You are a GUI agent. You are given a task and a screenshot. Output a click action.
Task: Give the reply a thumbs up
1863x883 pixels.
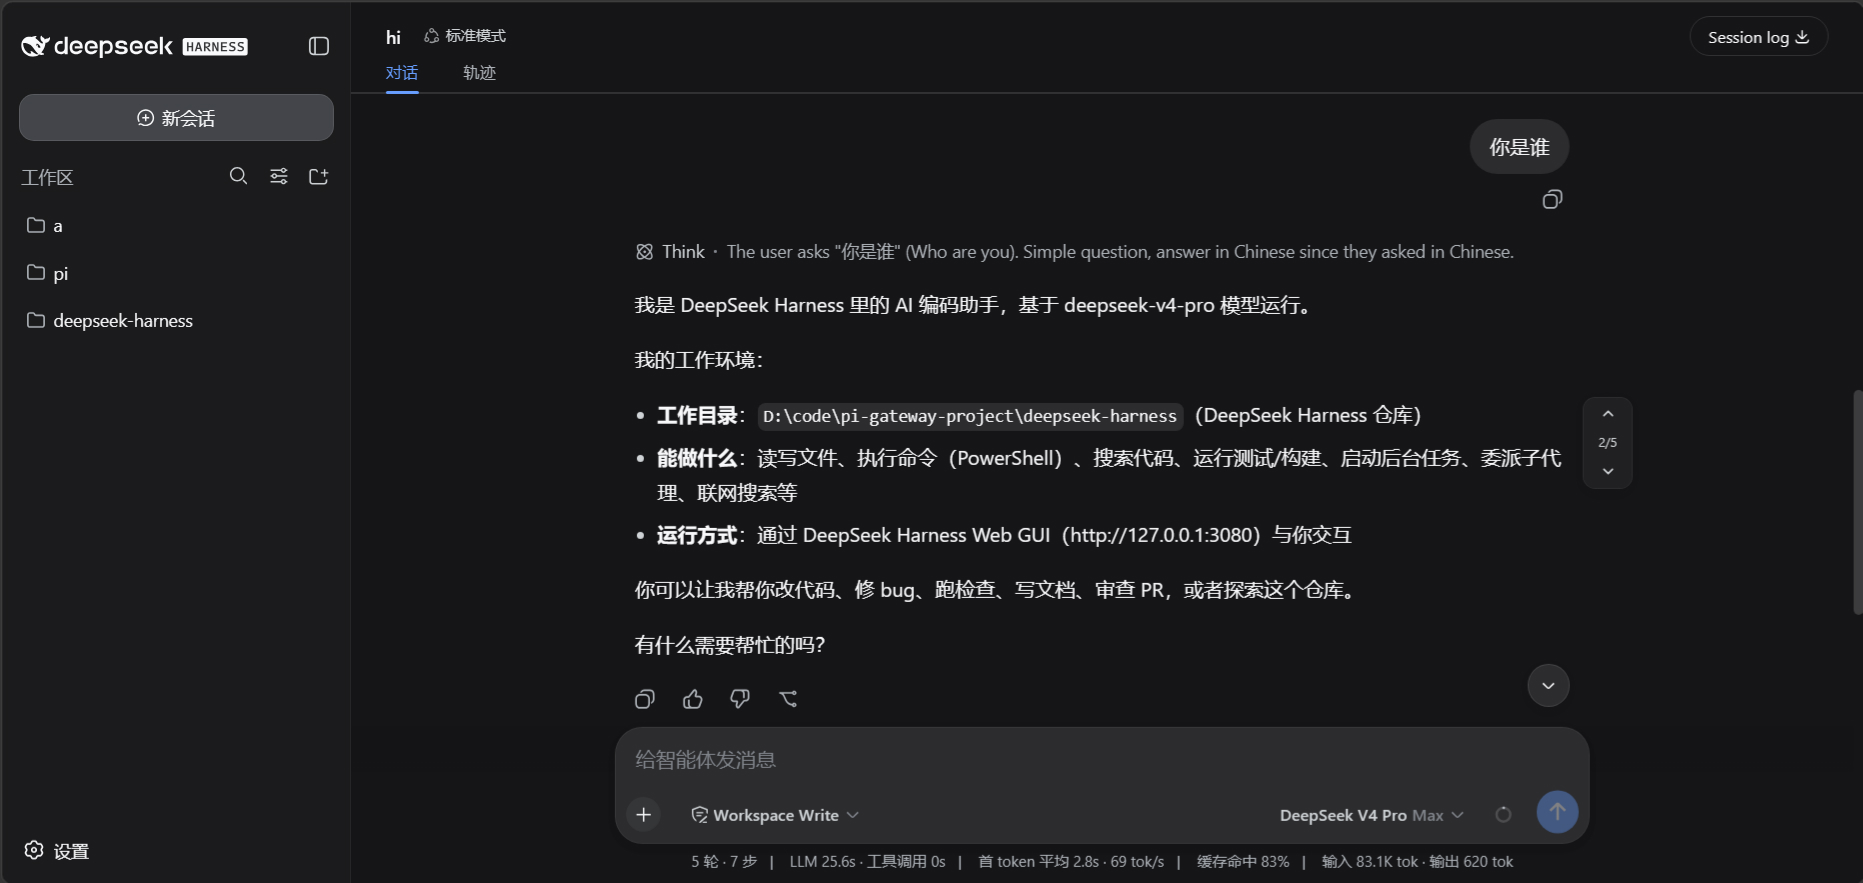(x=693, y=699)
